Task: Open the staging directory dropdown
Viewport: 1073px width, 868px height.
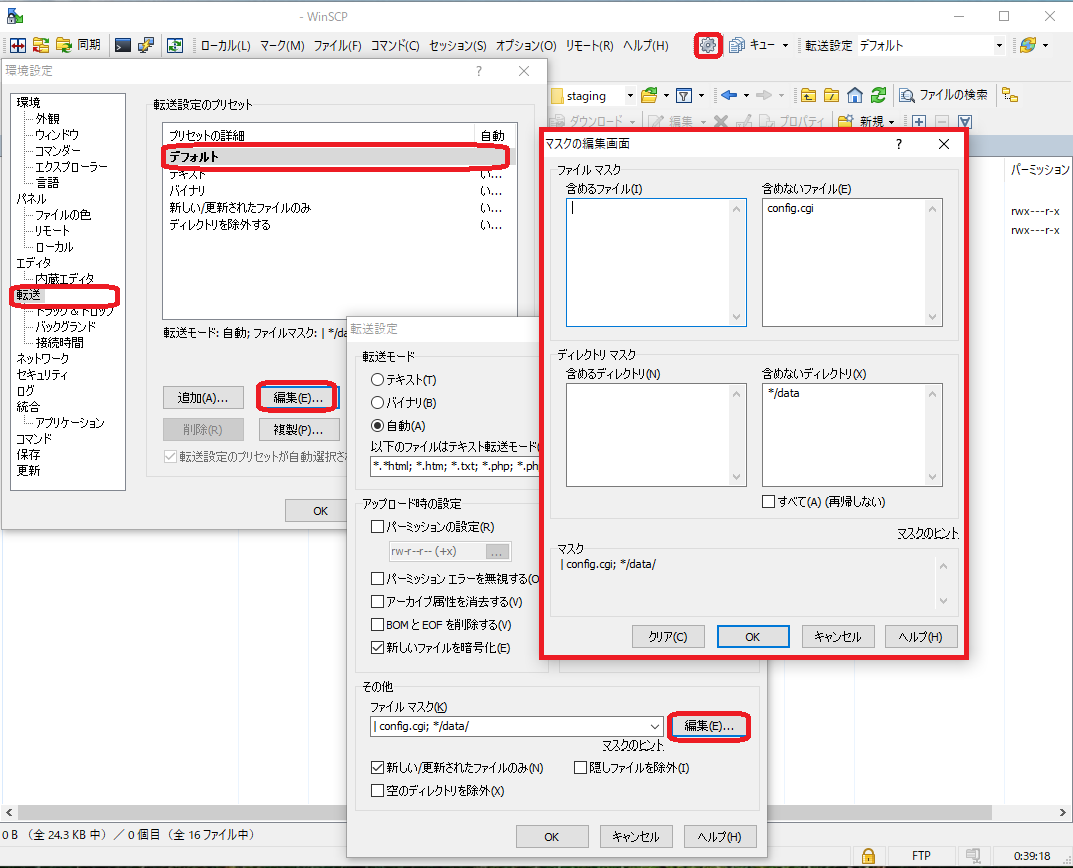Action: click(x=630, y=95)
